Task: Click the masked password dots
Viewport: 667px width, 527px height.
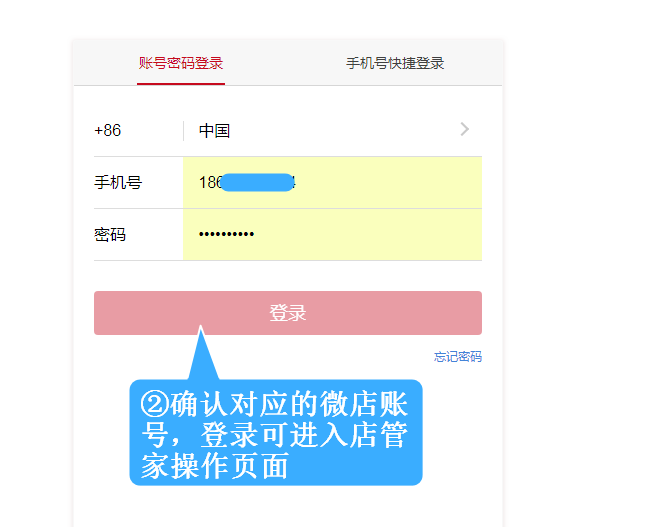Action: coord(226,234)
